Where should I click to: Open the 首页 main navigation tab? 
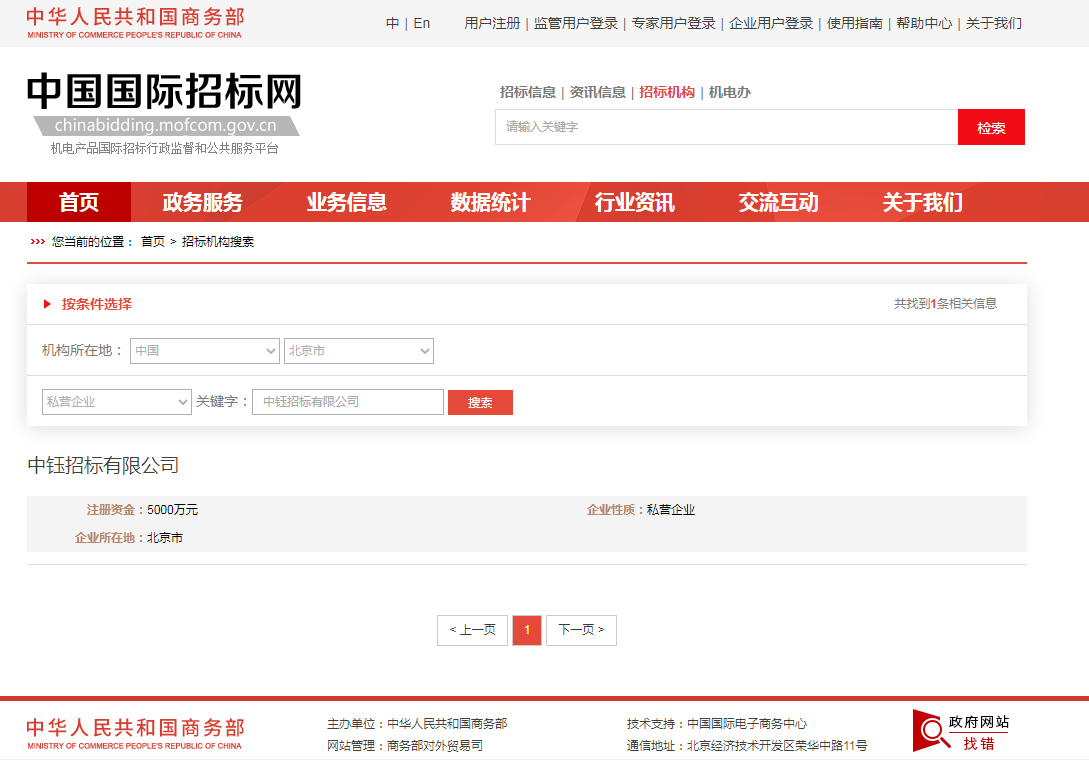pyautogui.click(x=78, y=202)
